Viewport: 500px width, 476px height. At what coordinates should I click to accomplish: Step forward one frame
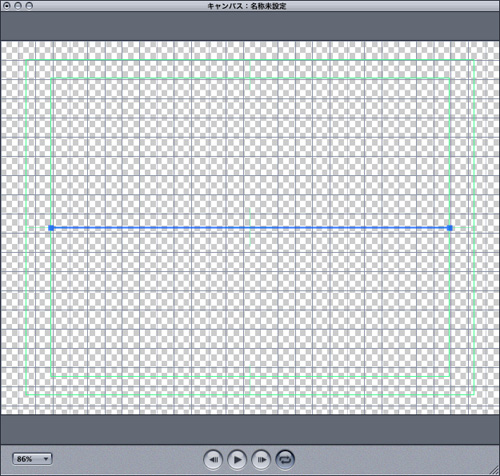[x=261, y=460]
